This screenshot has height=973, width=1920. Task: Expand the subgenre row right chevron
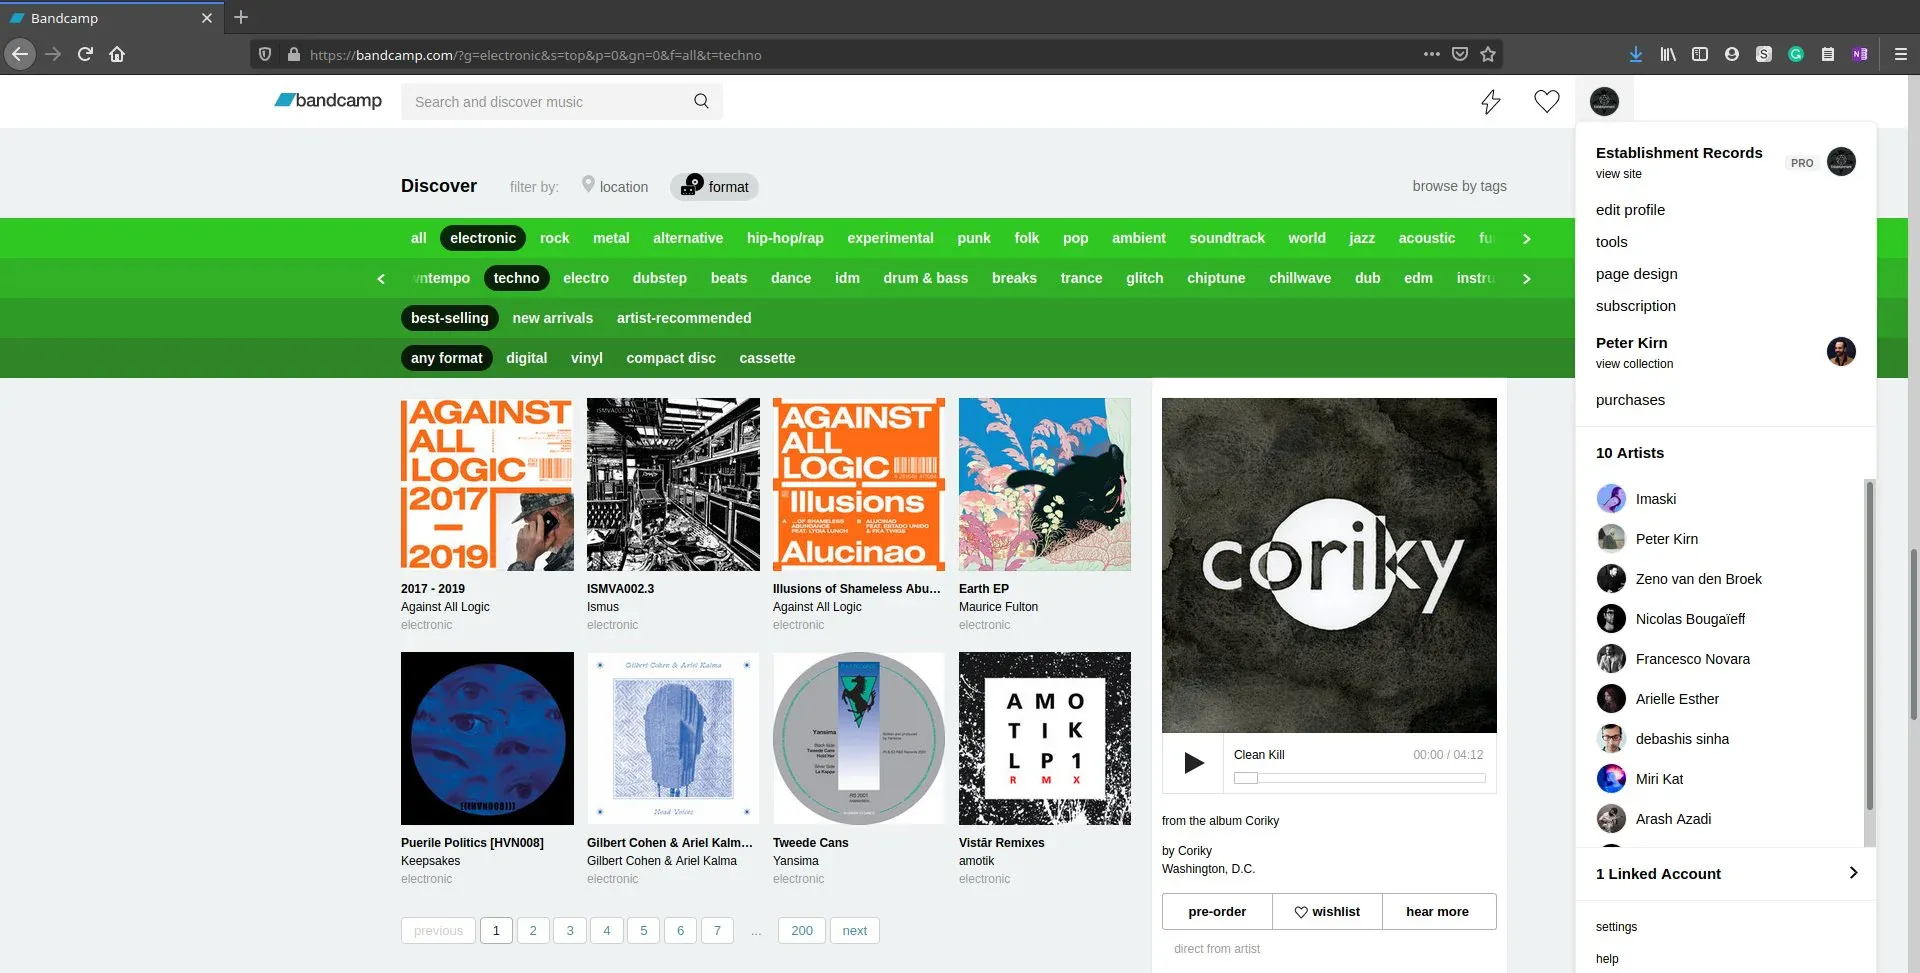(x=1526, y=279)
